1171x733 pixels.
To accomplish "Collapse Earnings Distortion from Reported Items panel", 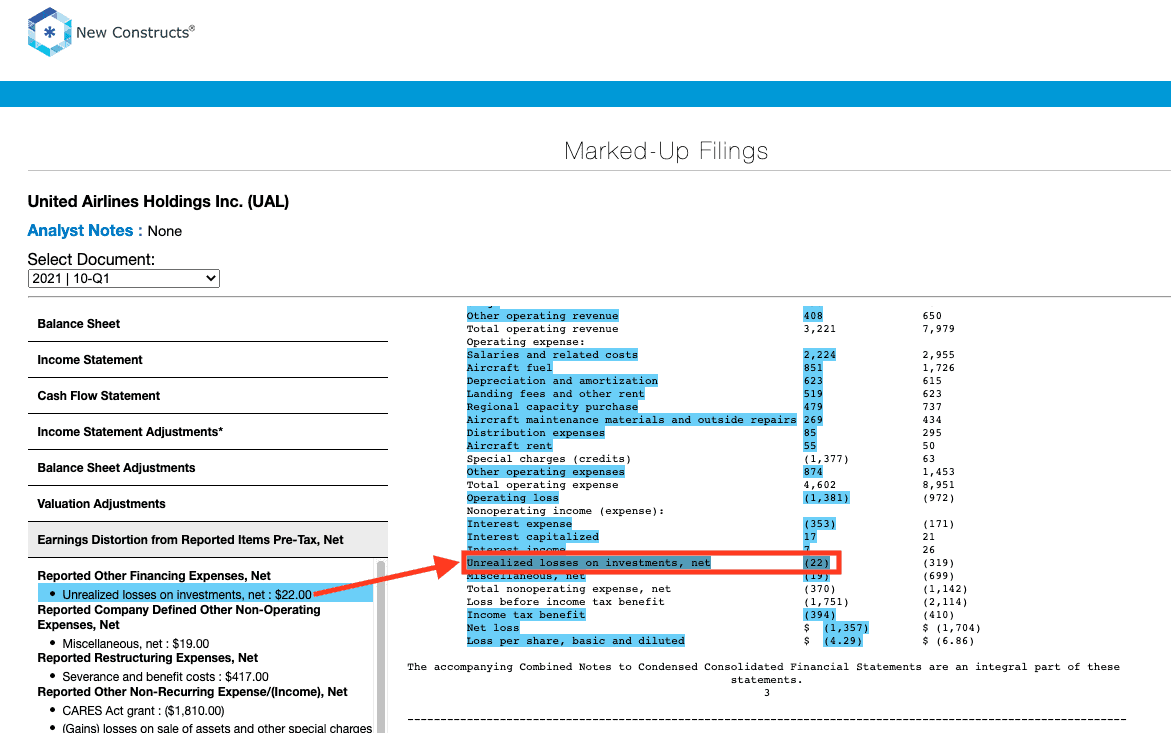I will [x=208, y=540].
